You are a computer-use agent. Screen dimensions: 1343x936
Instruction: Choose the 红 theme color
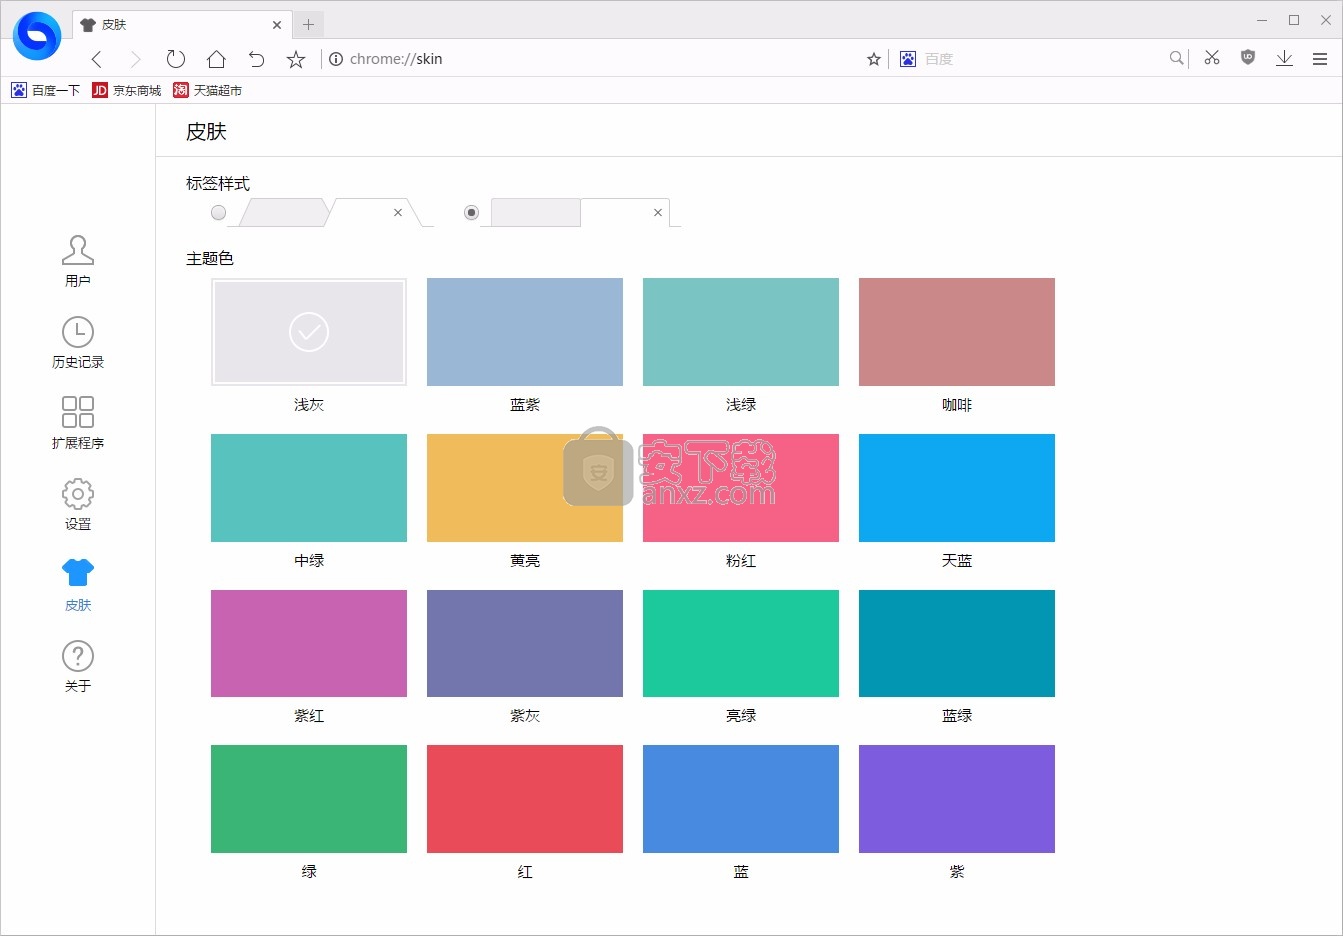coord(525,799)
